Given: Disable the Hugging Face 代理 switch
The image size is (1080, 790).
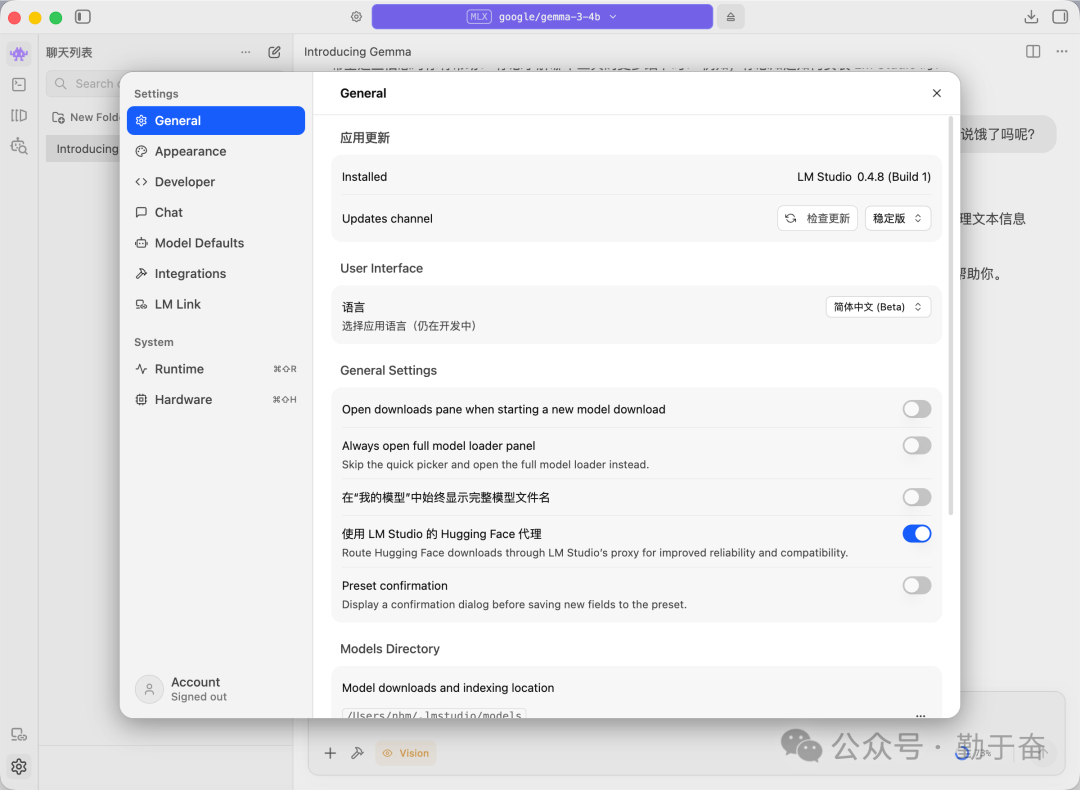Looking at the screenshot, I should click(917, 534).
